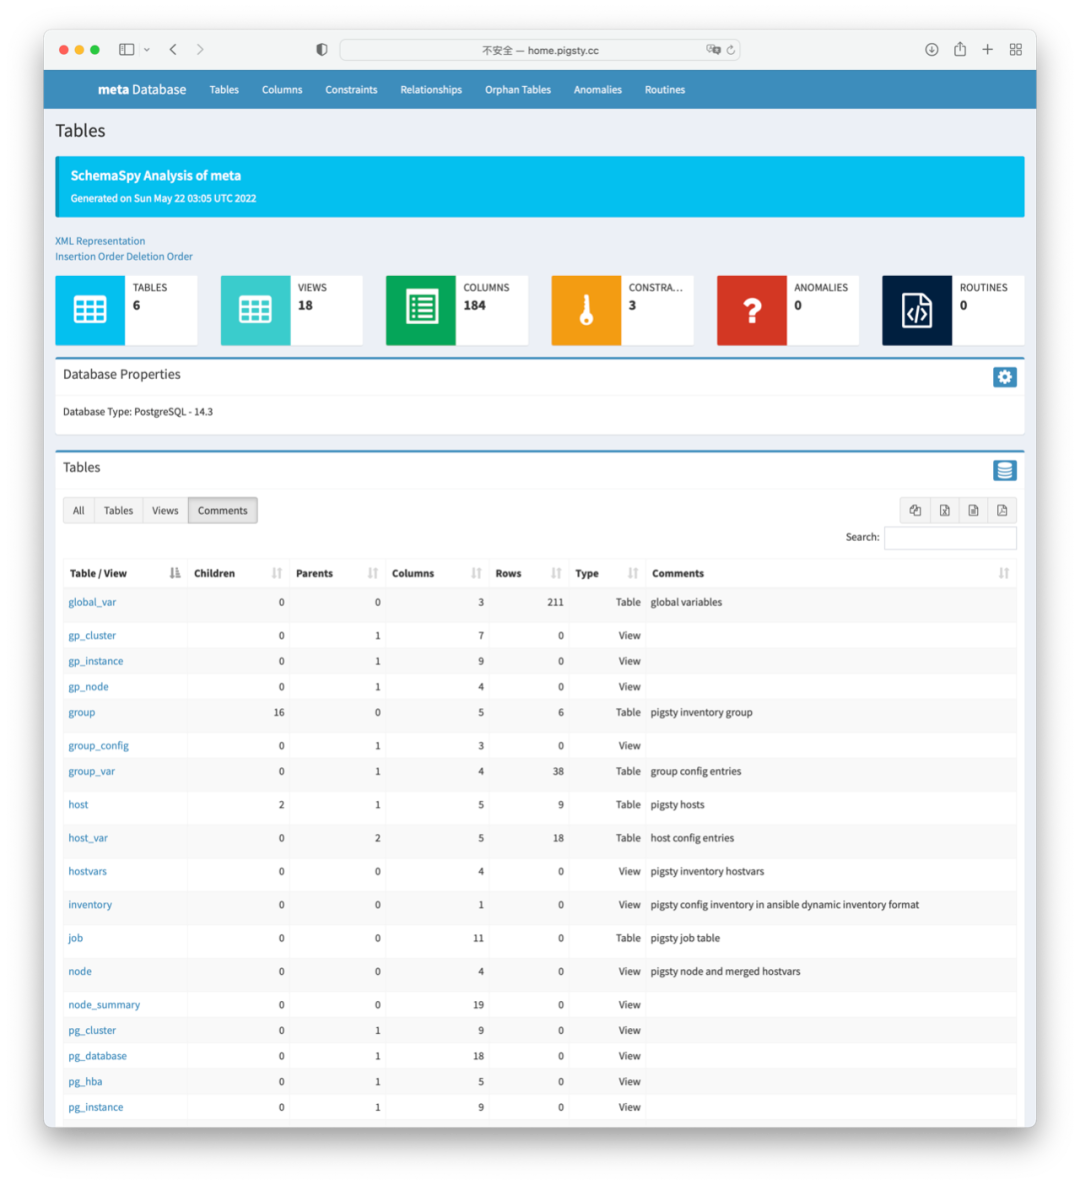Screen dimensions: 1080x1185
Task: Toggle the Comments column filter button
Action: pos(222,511)
